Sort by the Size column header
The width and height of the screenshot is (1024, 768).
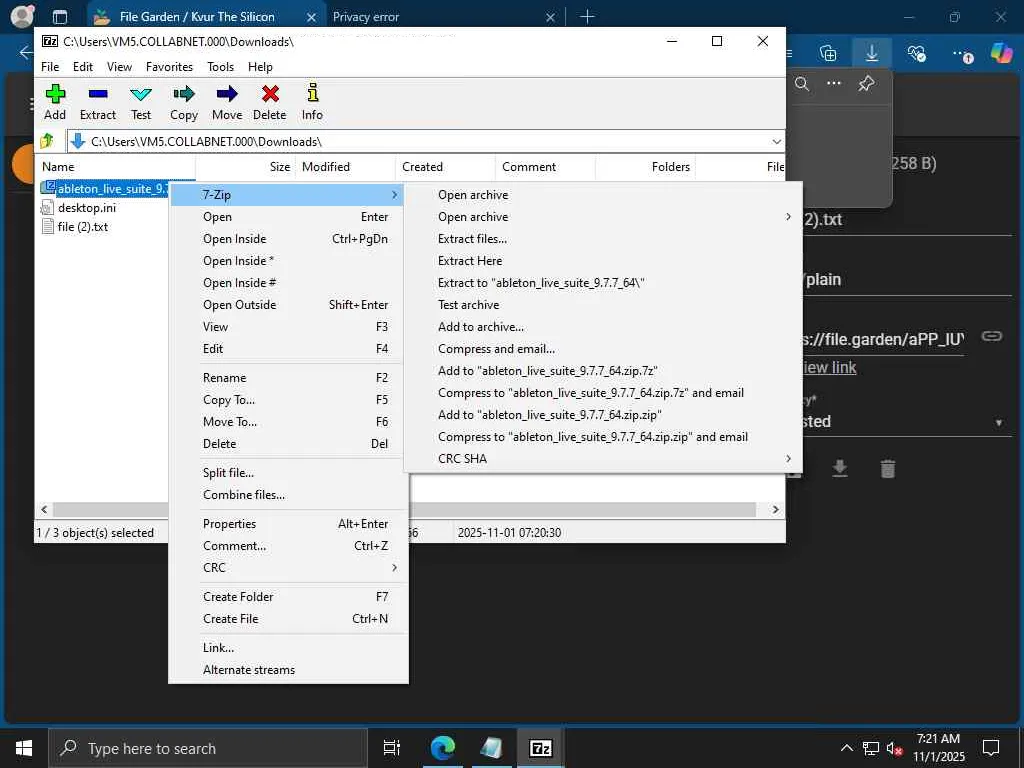click(x=246, y=167)
